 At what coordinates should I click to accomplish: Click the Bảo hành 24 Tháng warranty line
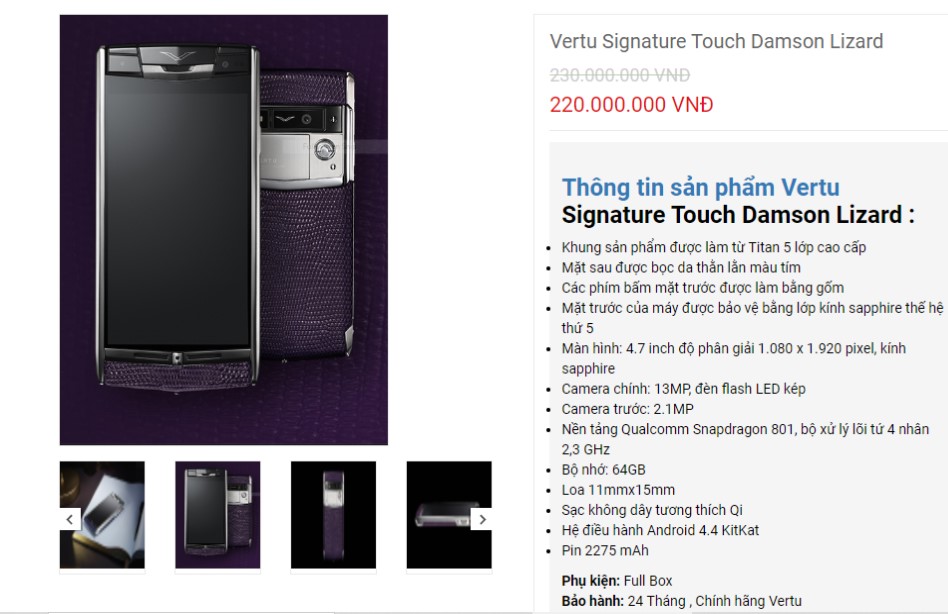click(x=681, y=601)
